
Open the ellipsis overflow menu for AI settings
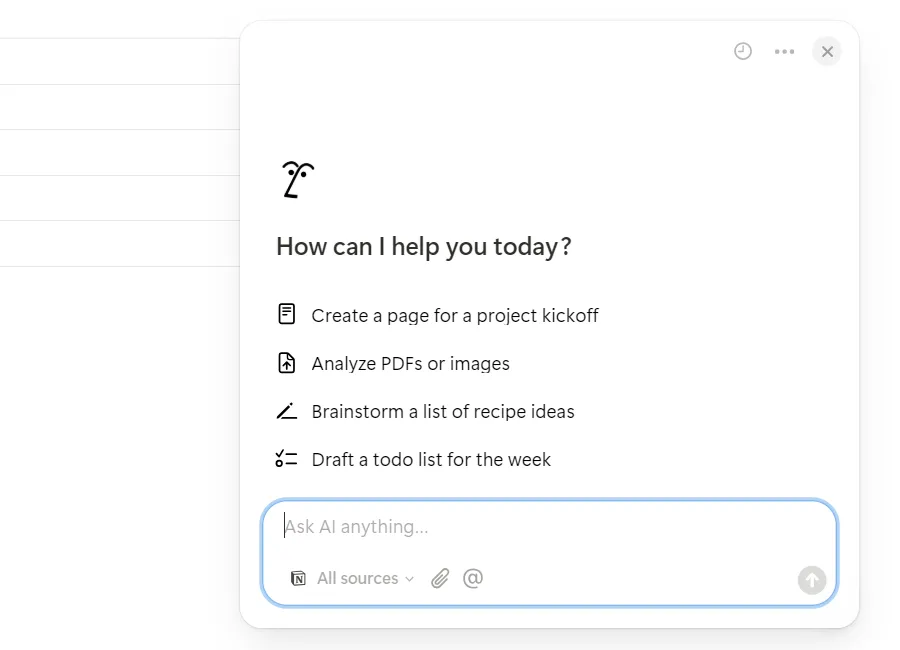point(785,51)
